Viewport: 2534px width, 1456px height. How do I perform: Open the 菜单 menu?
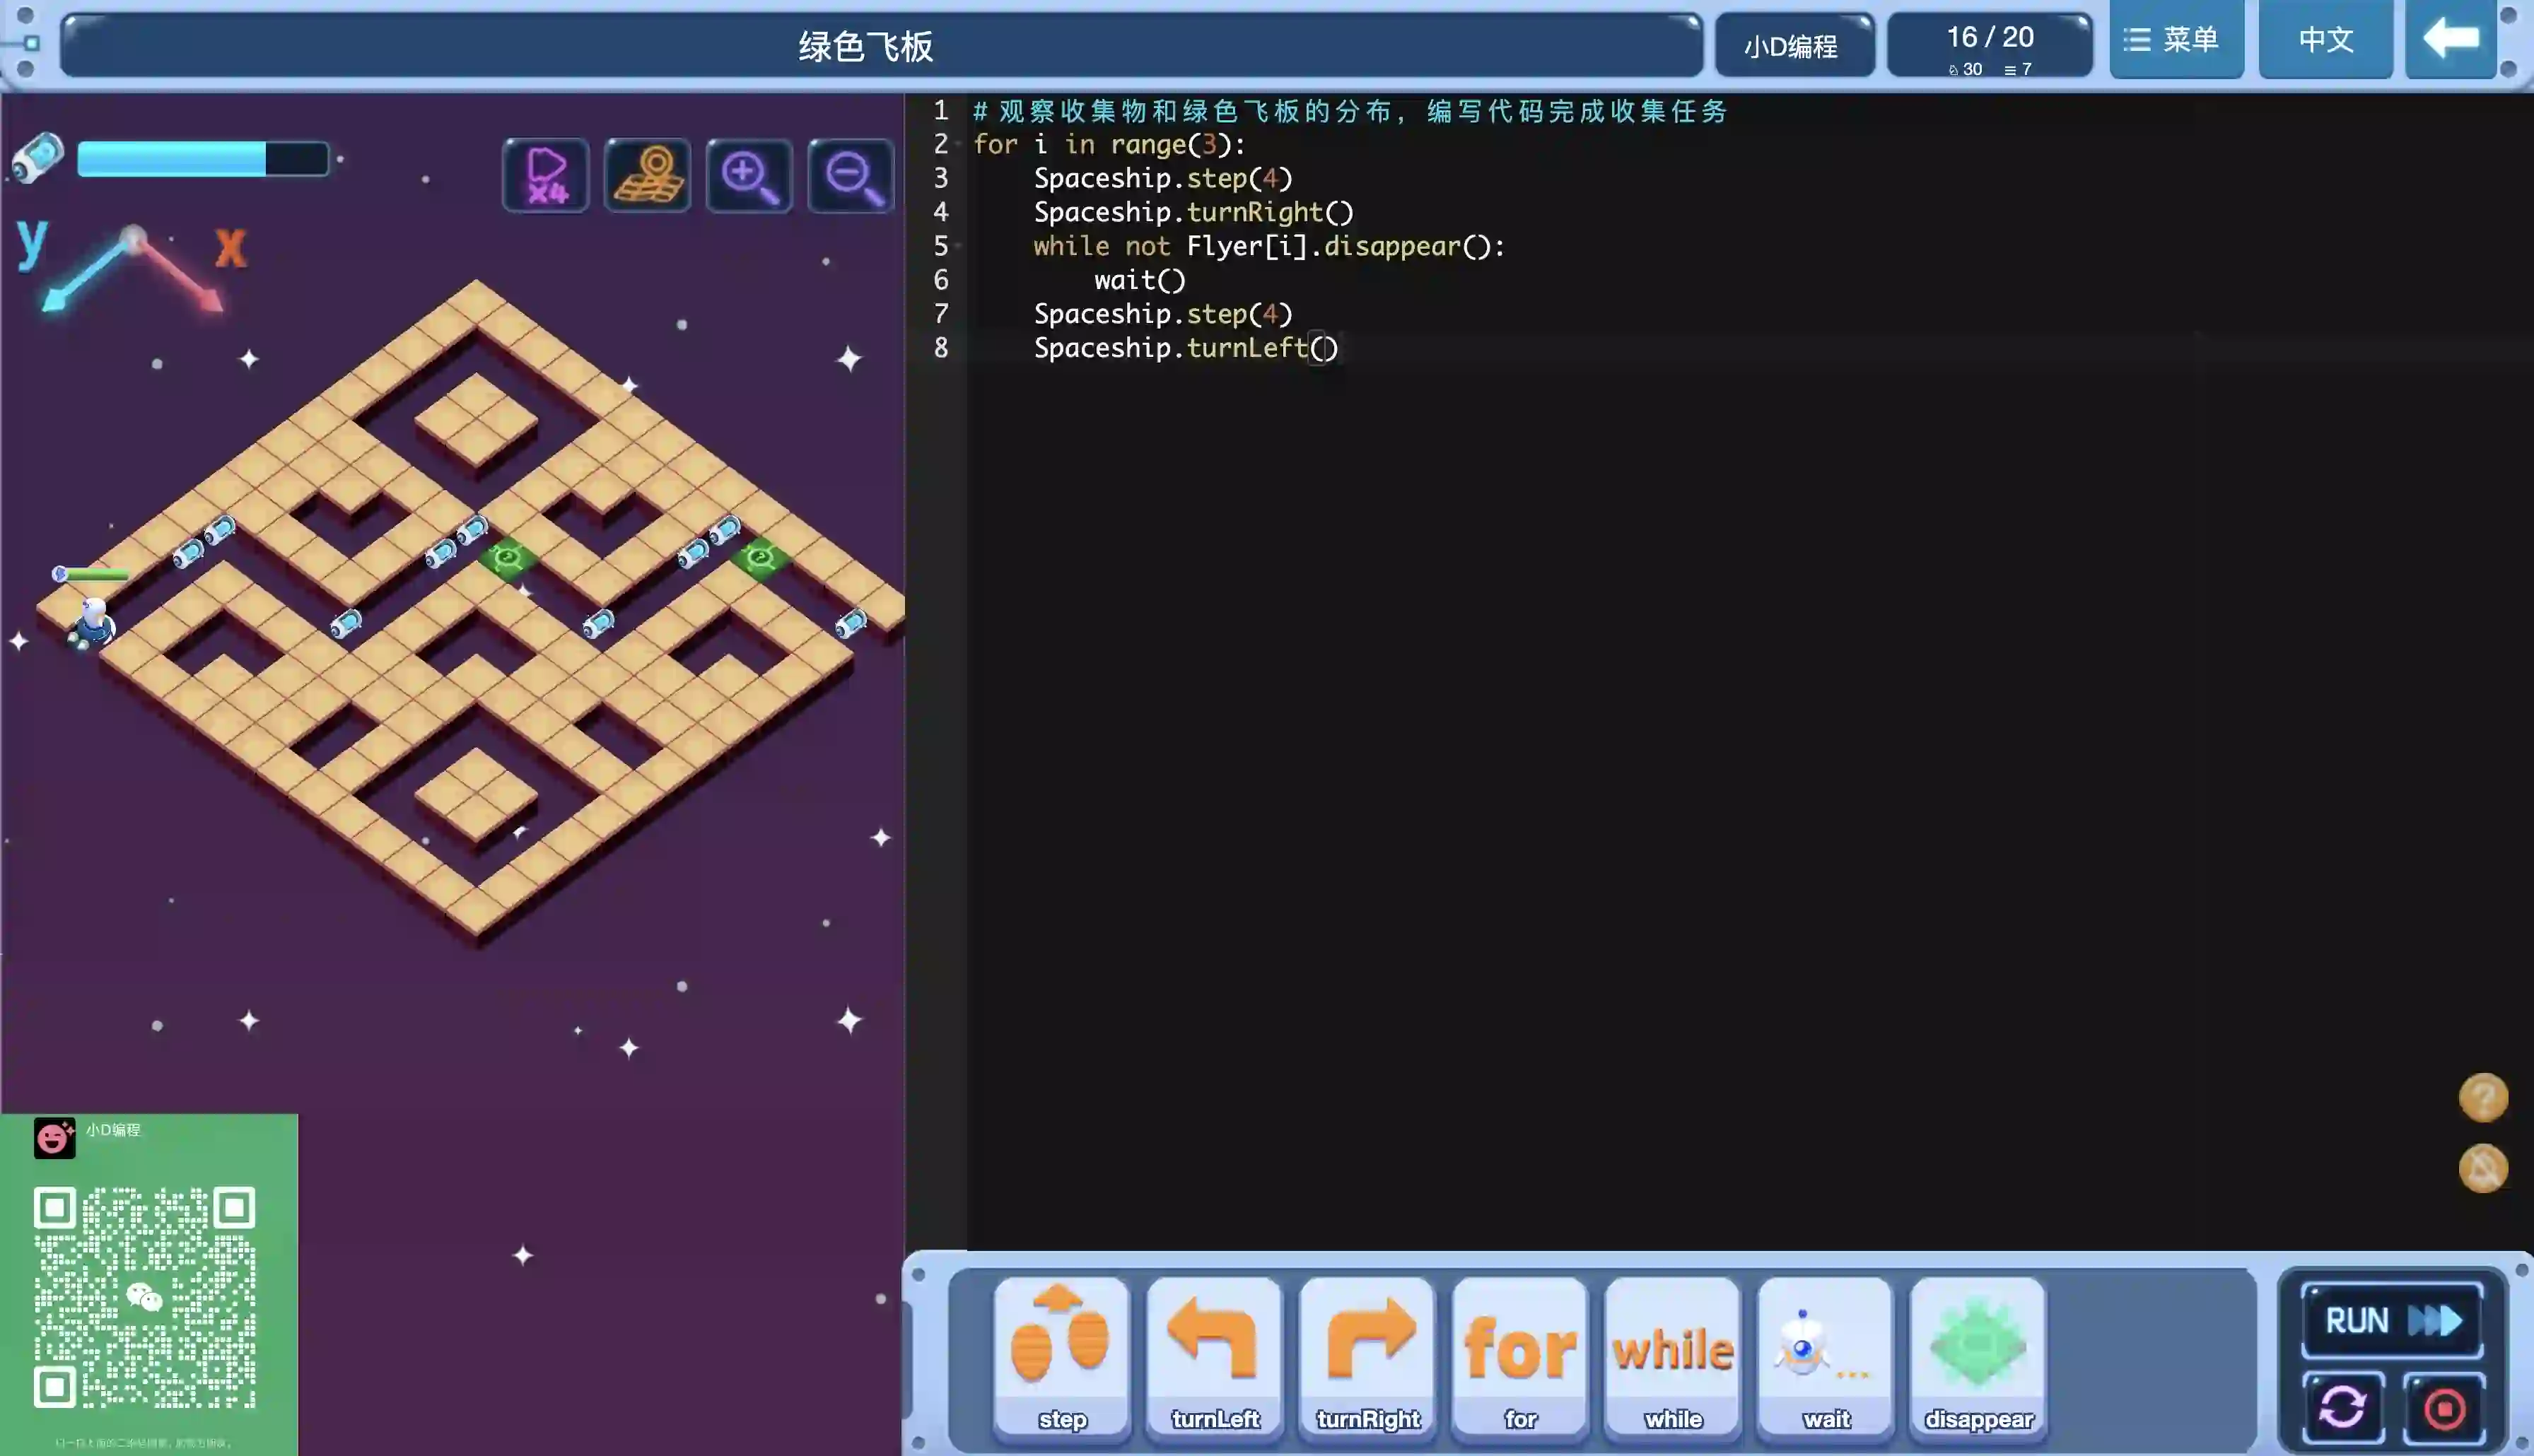pos(2176,40)
